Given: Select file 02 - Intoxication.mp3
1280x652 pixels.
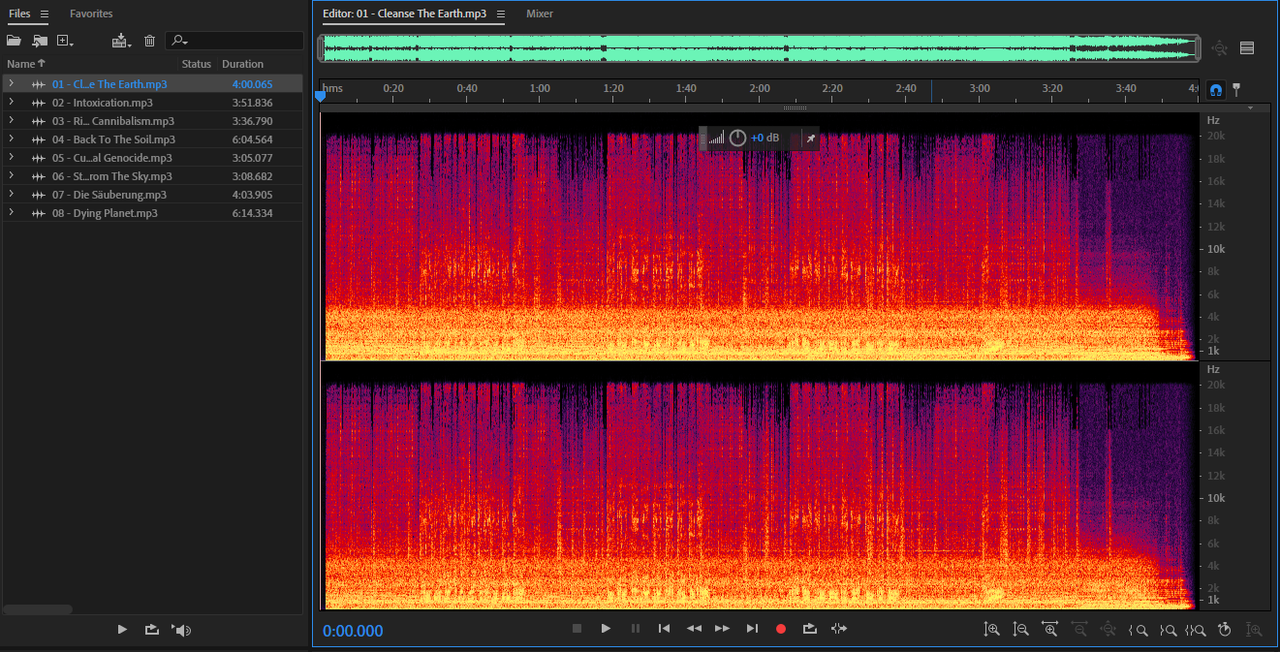Looking at the screenshot, I should point(102,103).
